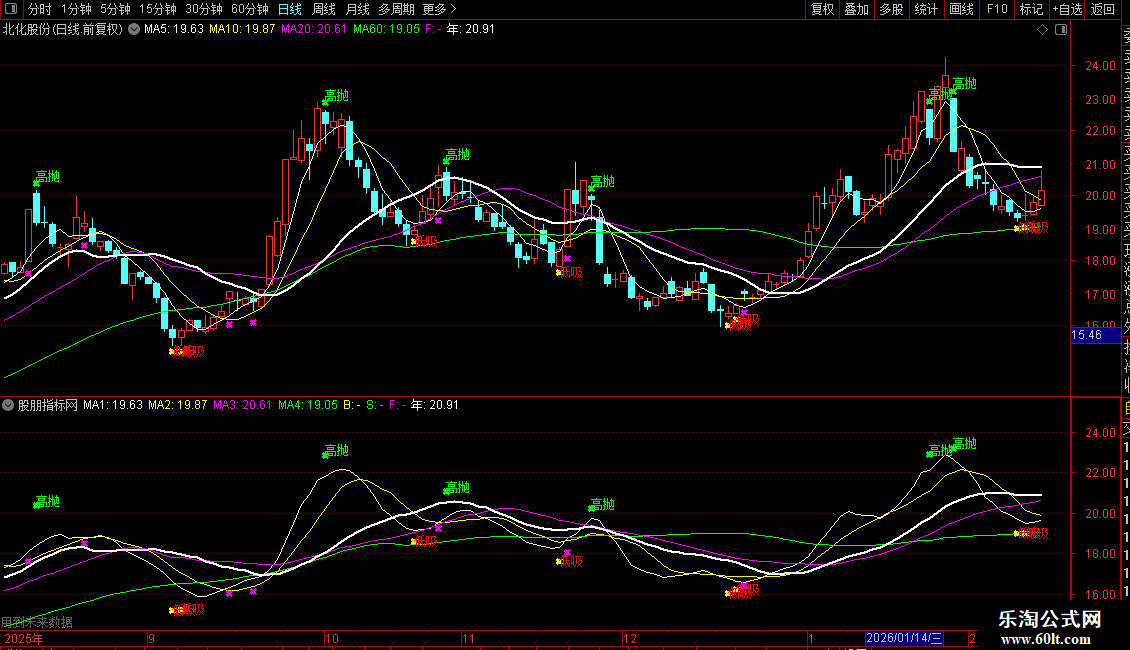1130x650 pixels.
Task: Expand the 股朋指标网 indicator dropdown arrow
Action: (9, 406)
